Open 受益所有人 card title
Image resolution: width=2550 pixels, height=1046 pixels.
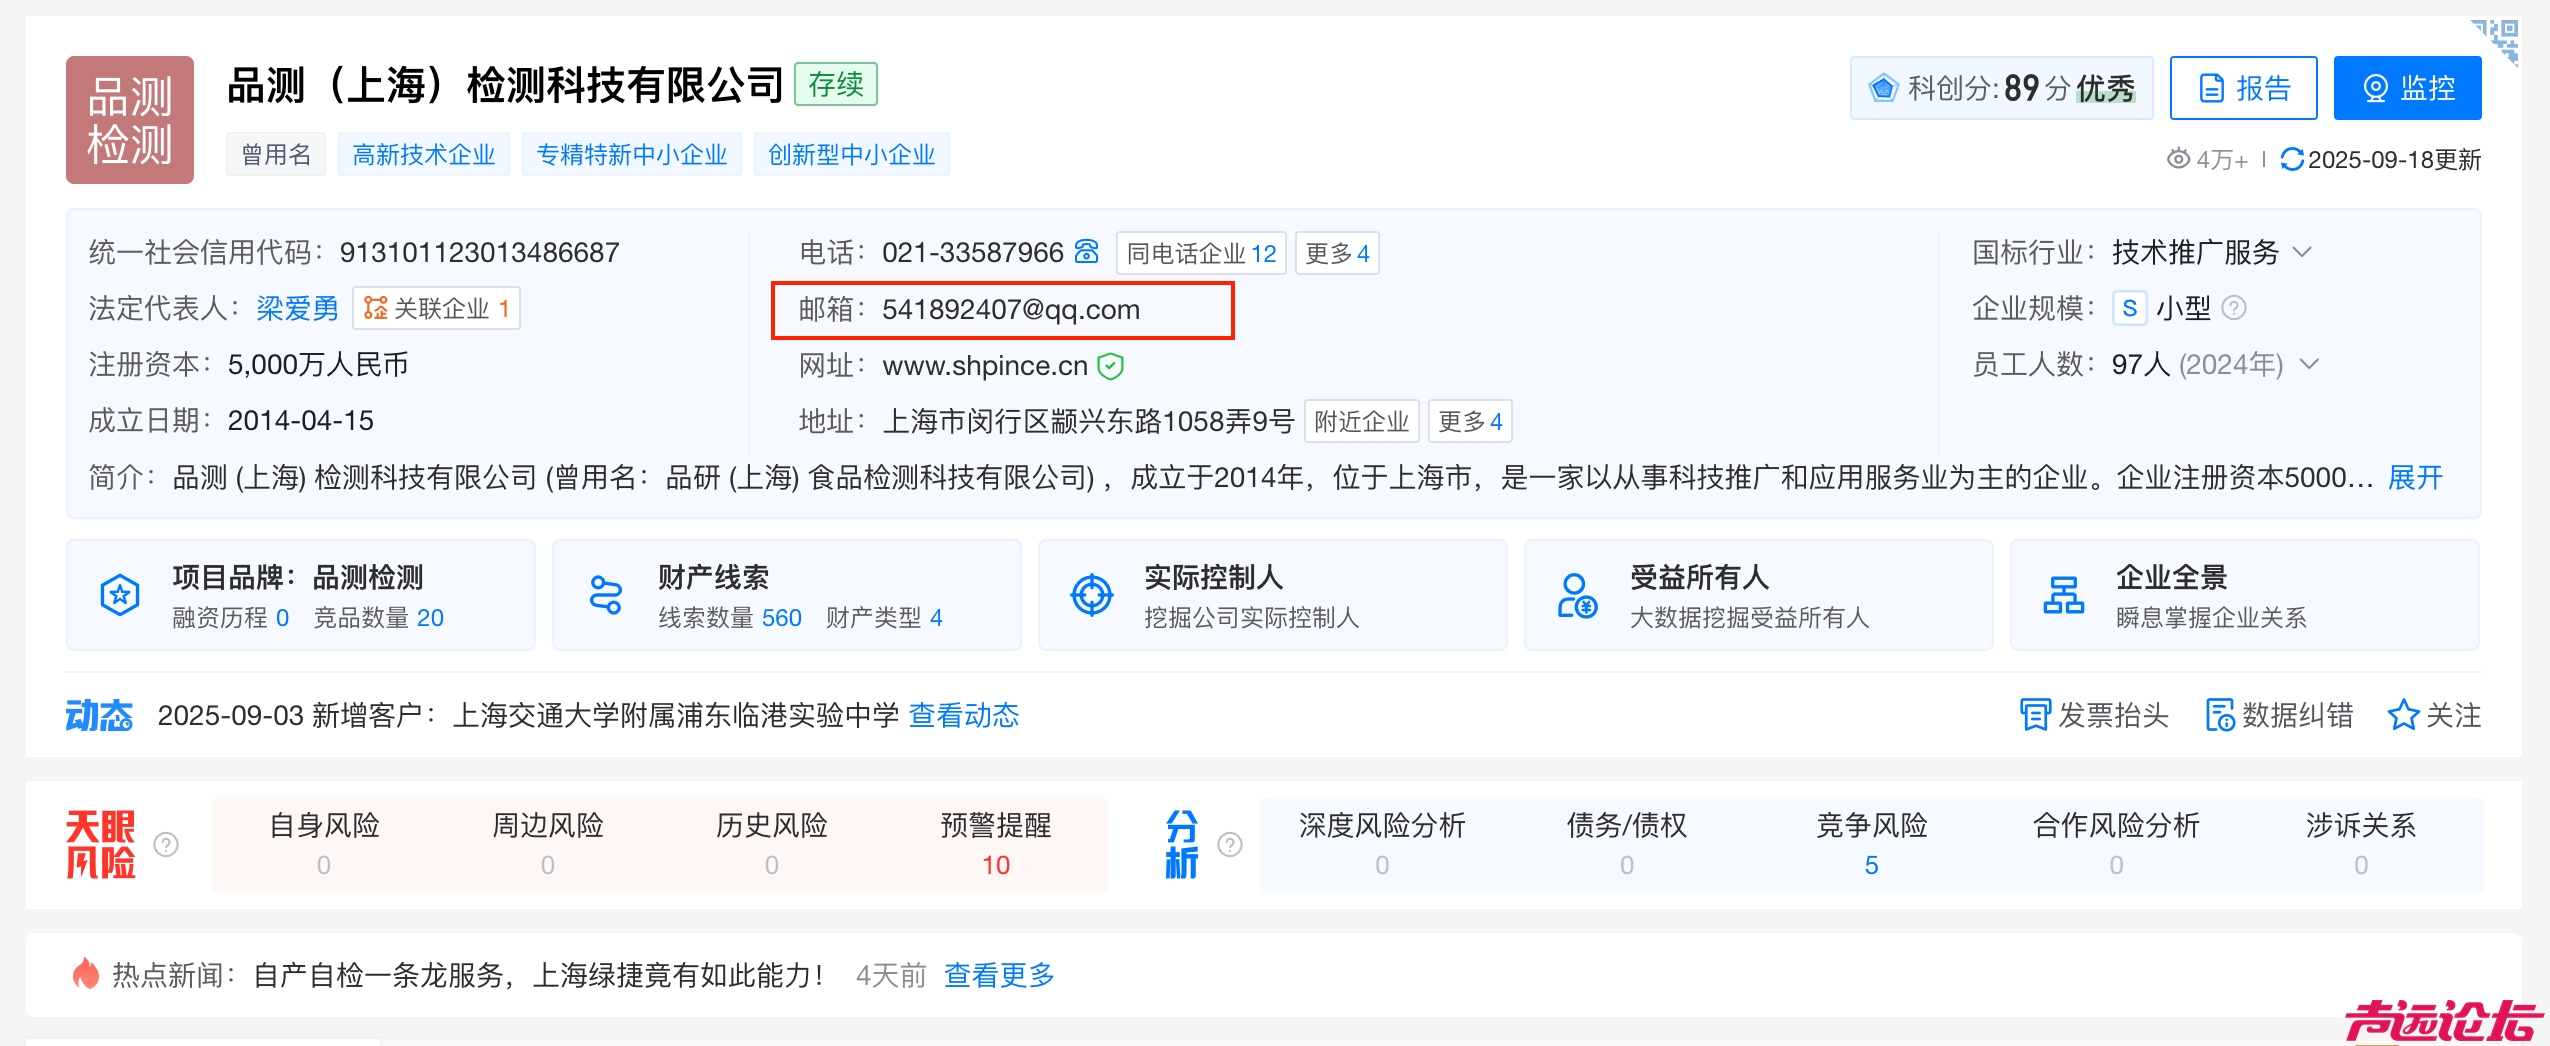tap(1700, 577)
